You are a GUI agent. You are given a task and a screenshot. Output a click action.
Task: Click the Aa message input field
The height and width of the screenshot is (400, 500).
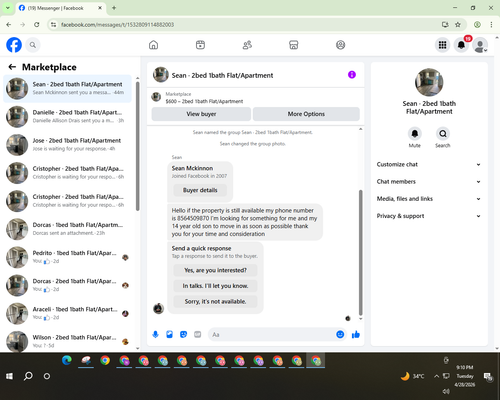click(272, 334)
